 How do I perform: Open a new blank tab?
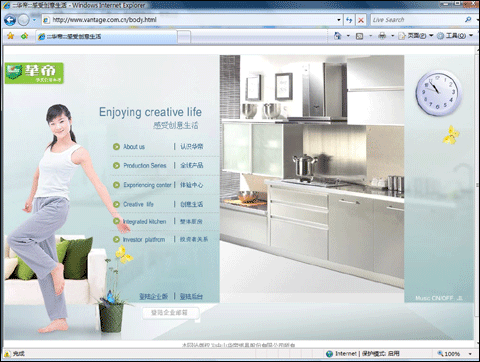(184, 37)
